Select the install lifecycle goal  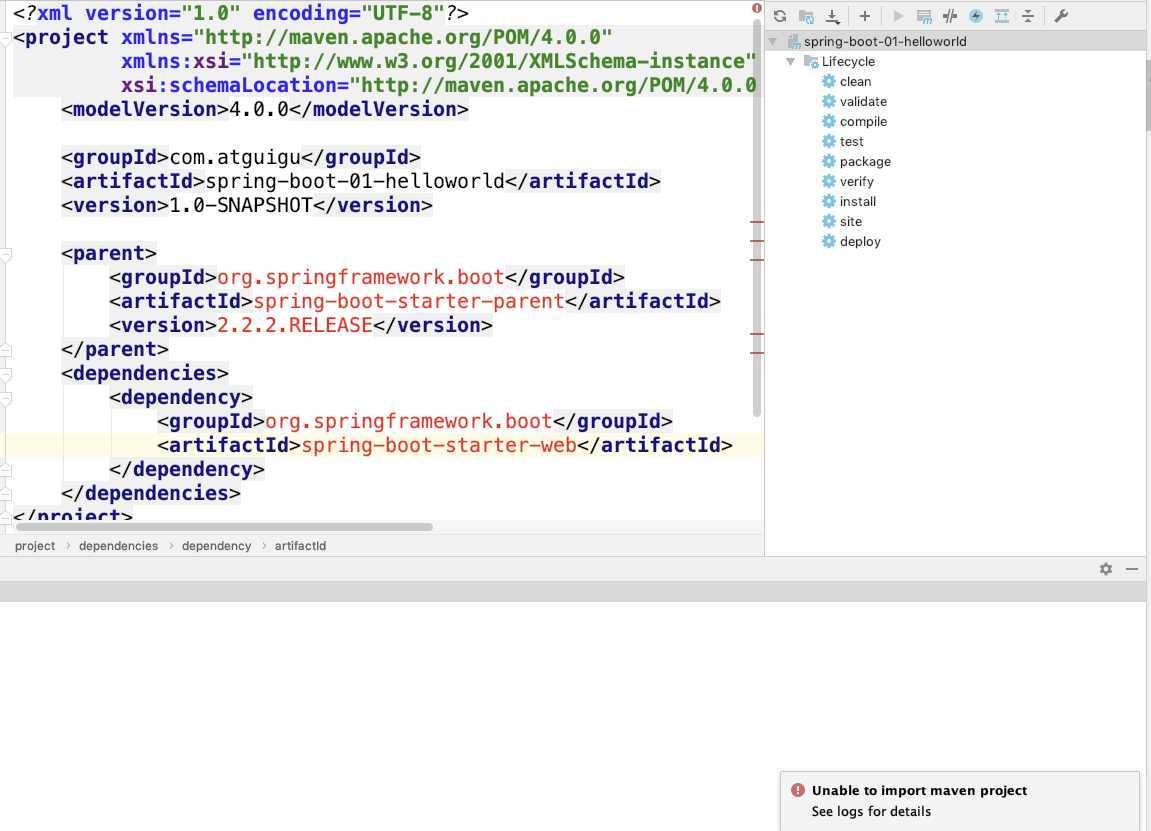[x=857, y=202]
